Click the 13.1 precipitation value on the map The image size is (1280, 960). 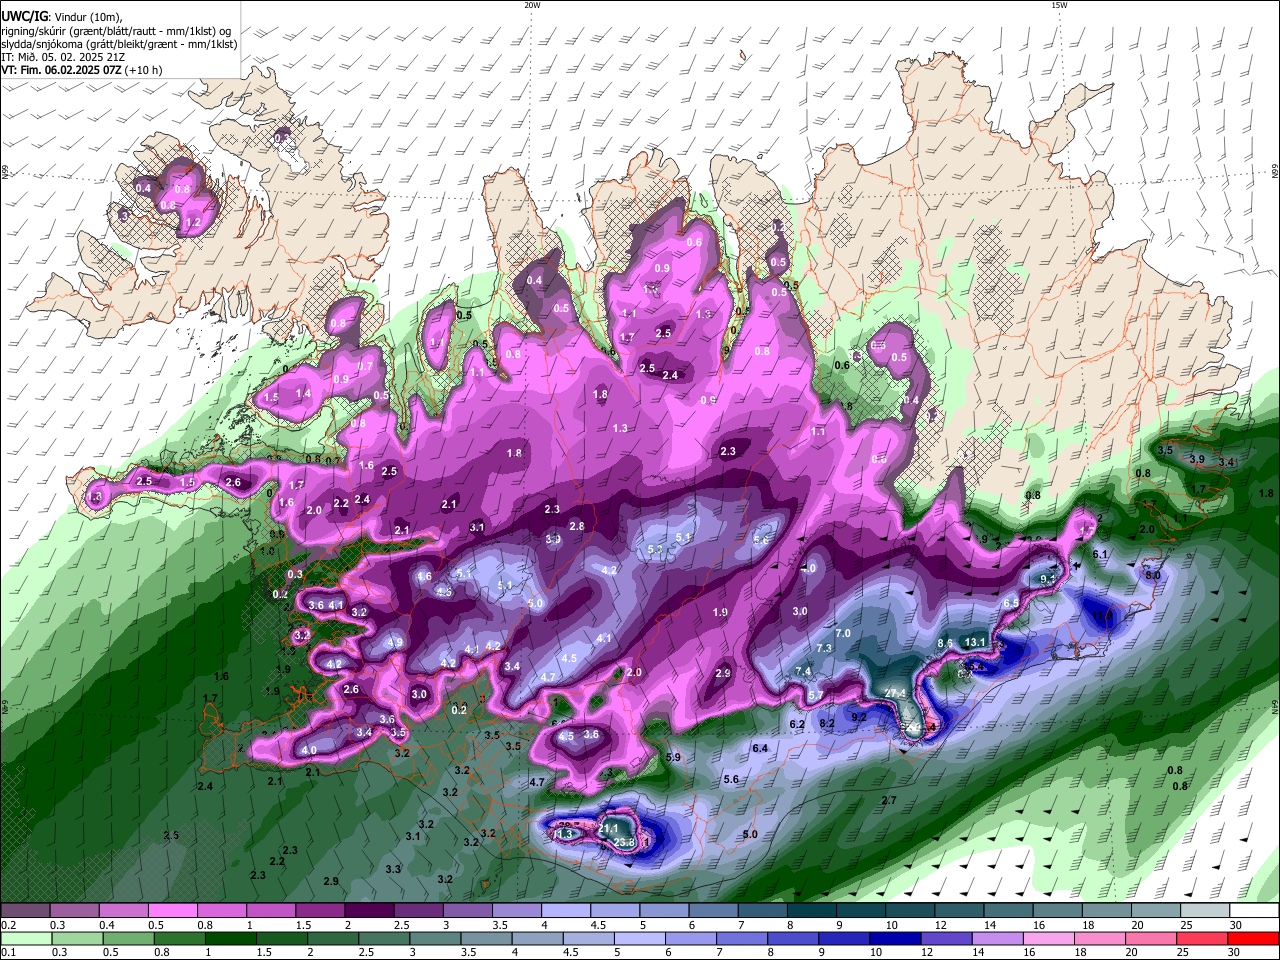976,642
